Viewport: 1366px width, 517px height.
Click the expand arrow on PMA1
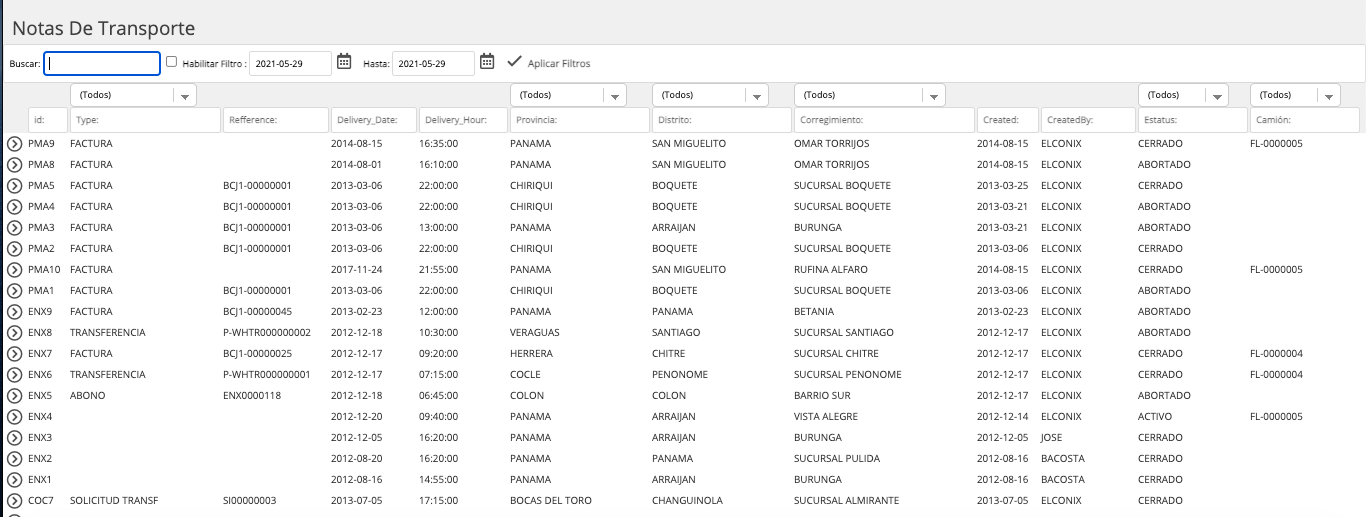pyautogui.click(x=14, y=291)
